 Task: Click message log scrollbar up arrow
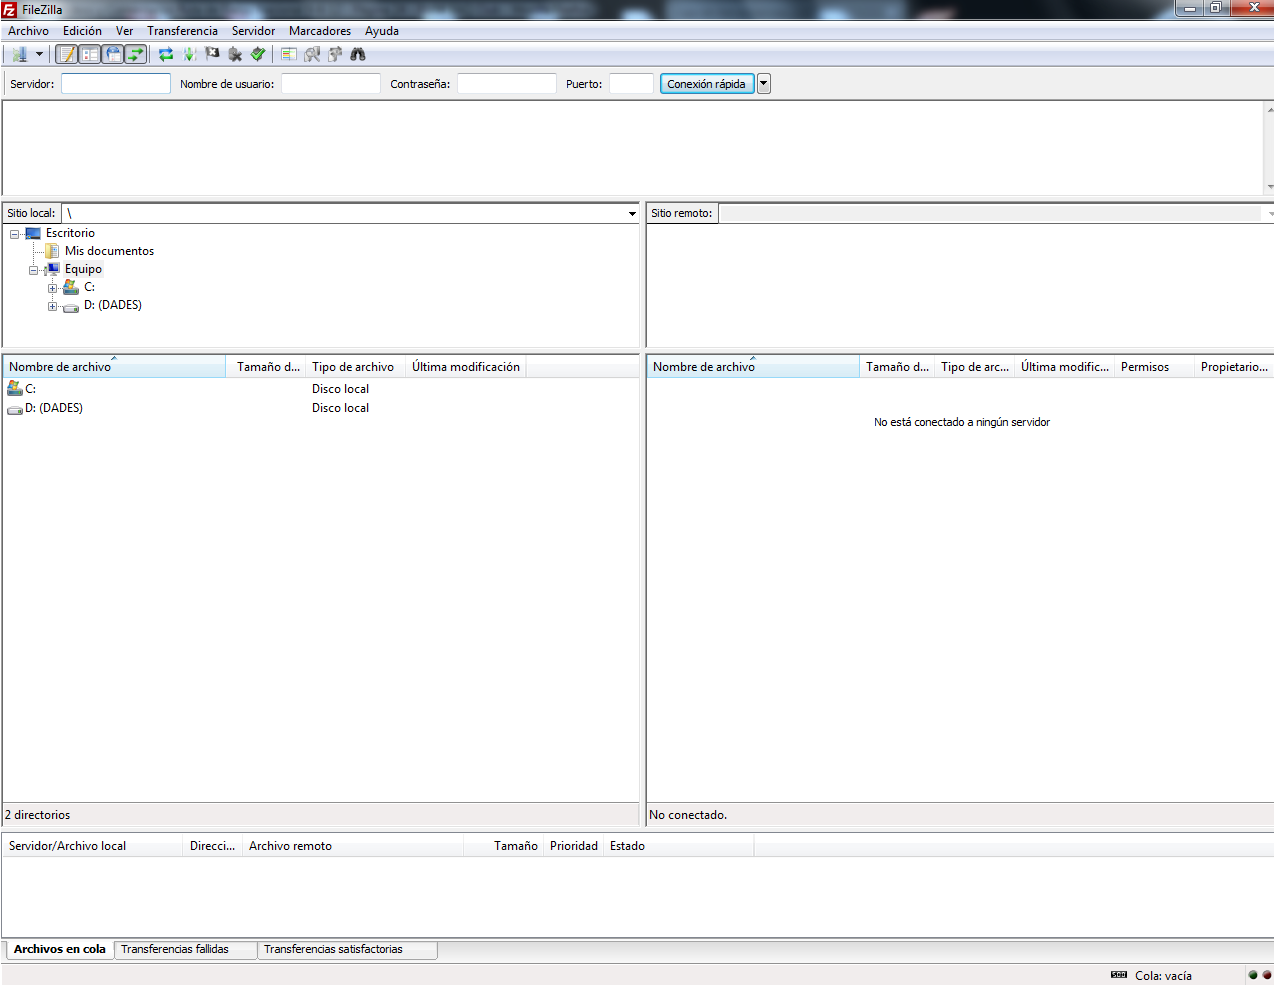coord(1269,109)
